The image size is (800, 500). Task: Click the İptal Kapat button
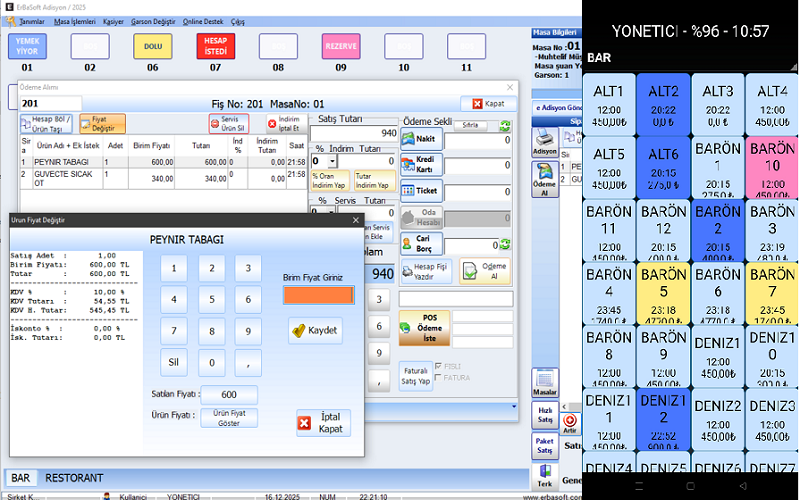click(323, 423)
